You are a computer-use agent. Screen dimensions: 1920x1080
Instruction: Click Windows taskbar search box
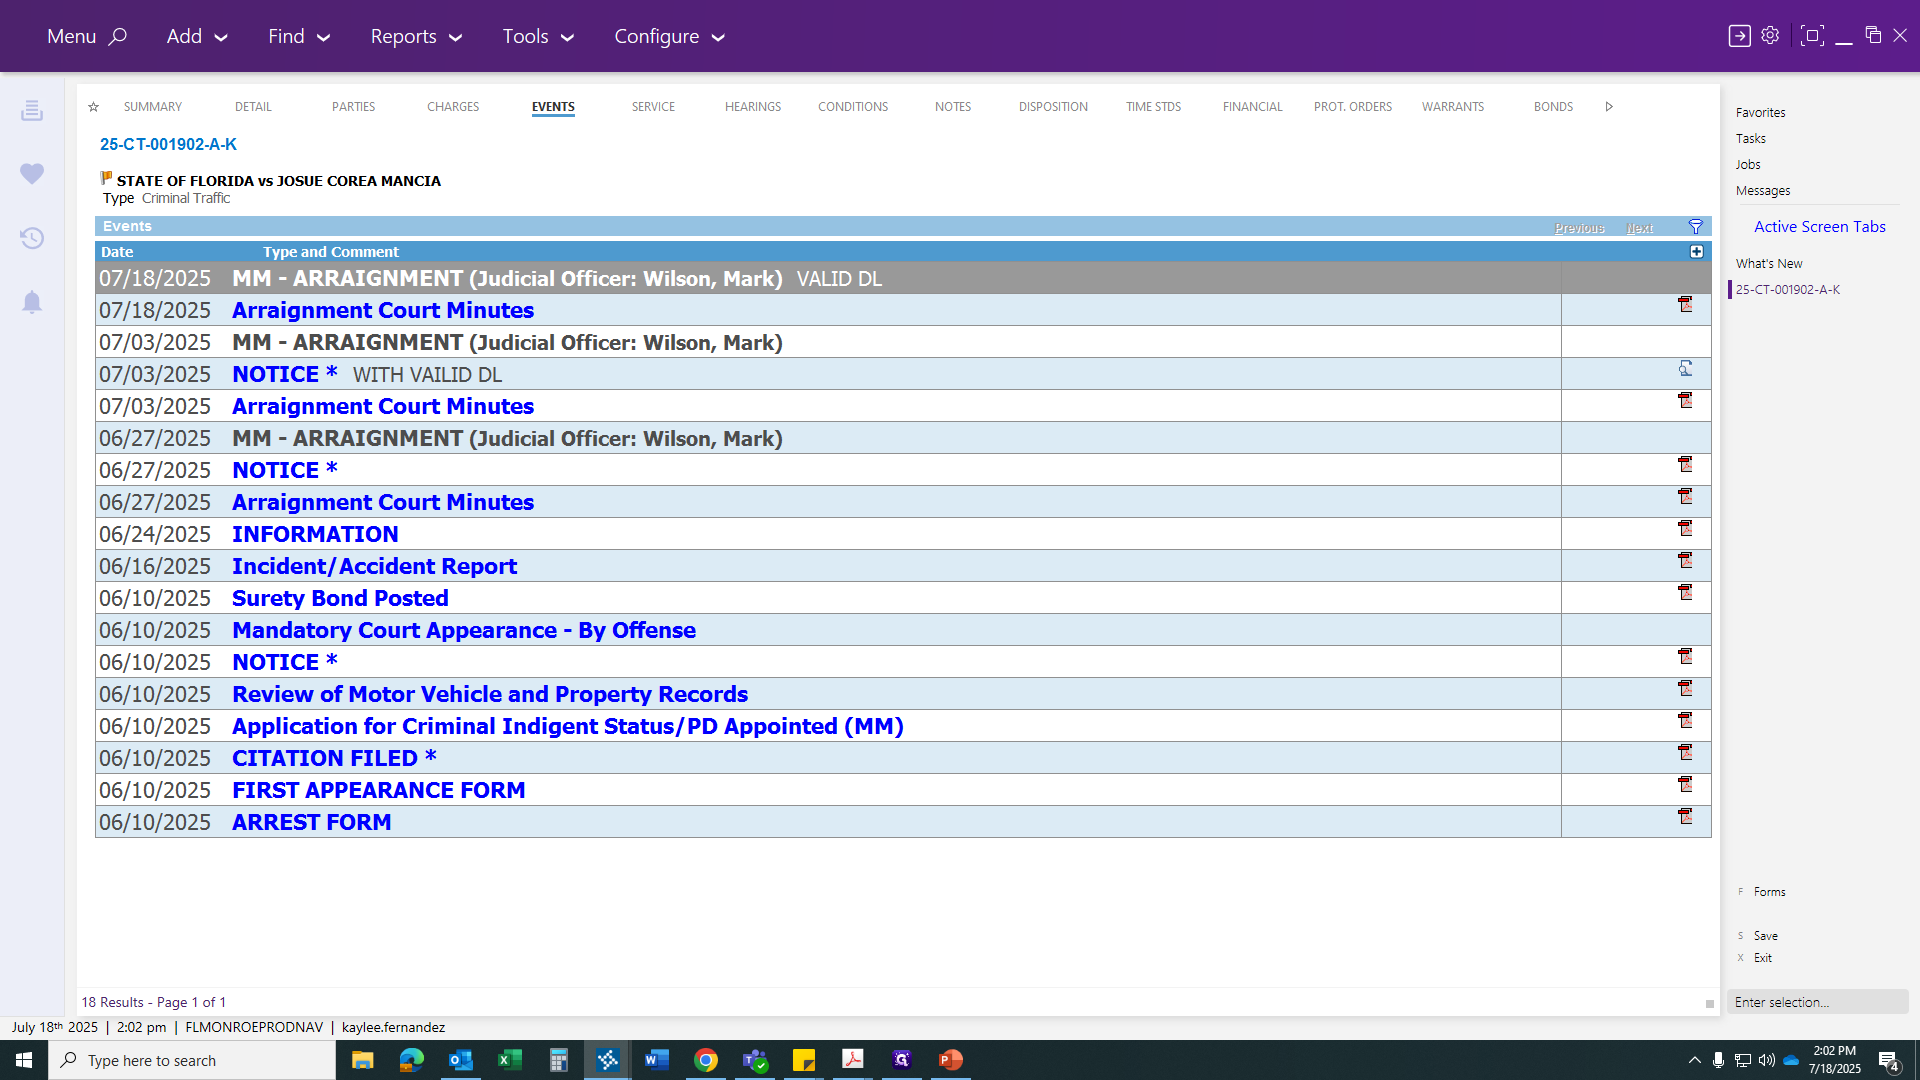pos(192,1060)
